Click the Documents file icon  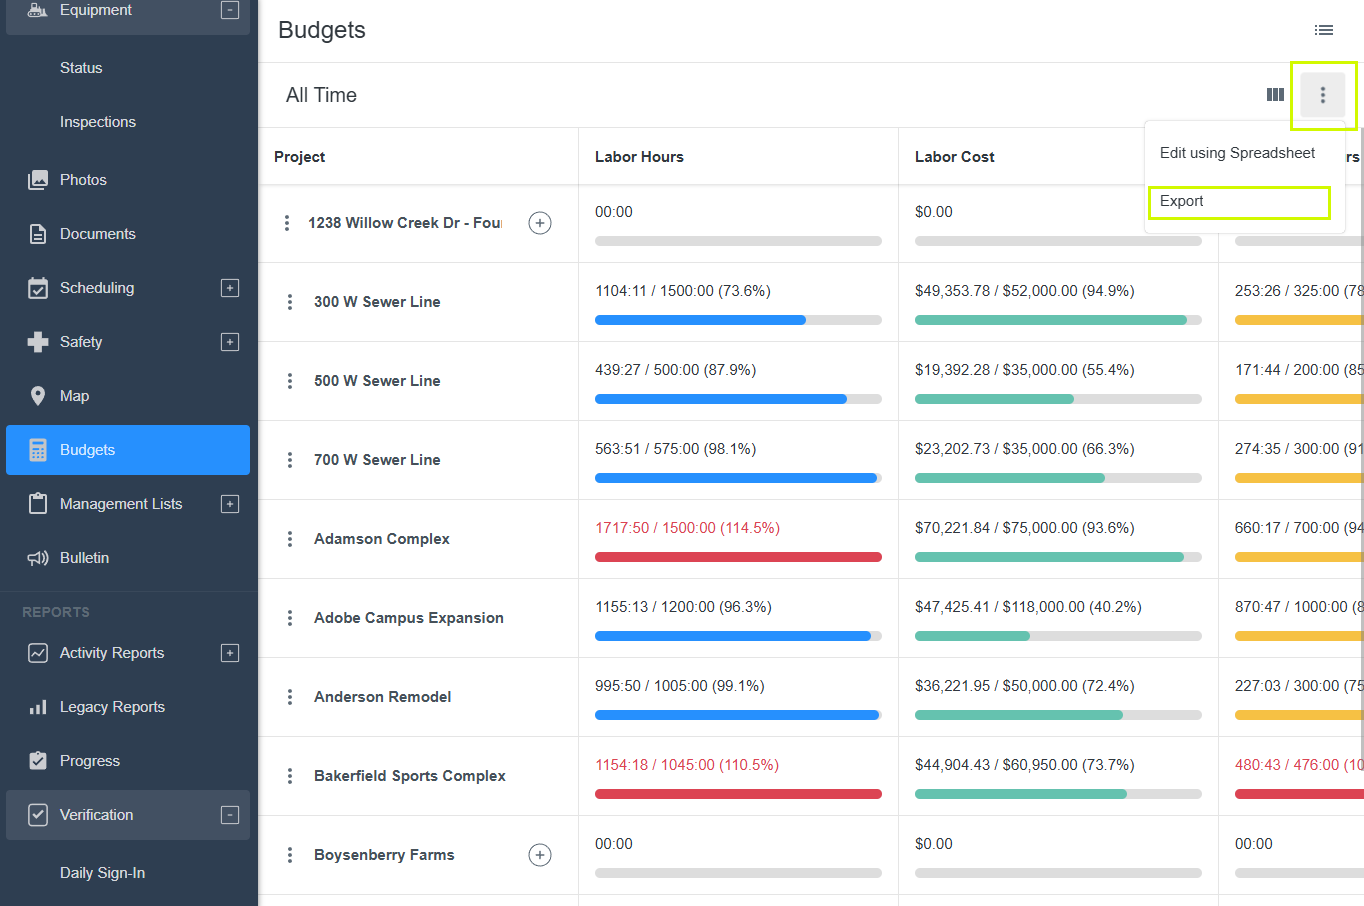pos(38,234)
